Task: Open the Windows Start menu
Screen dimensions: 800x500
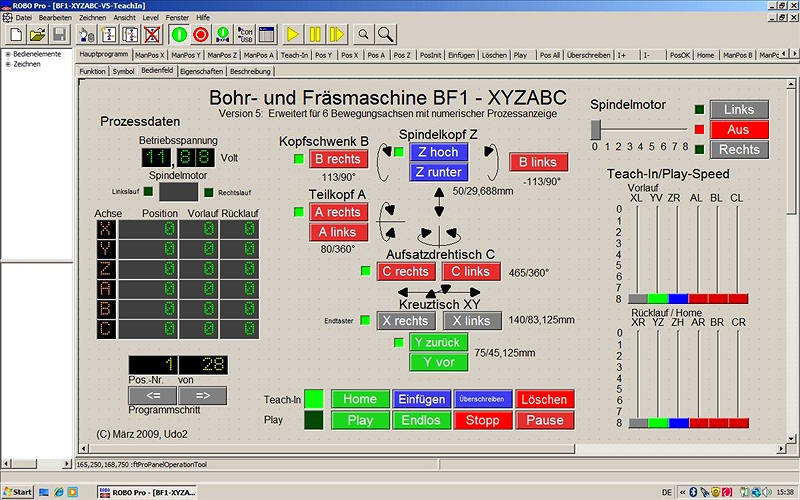Action: [x=18, y=492]
